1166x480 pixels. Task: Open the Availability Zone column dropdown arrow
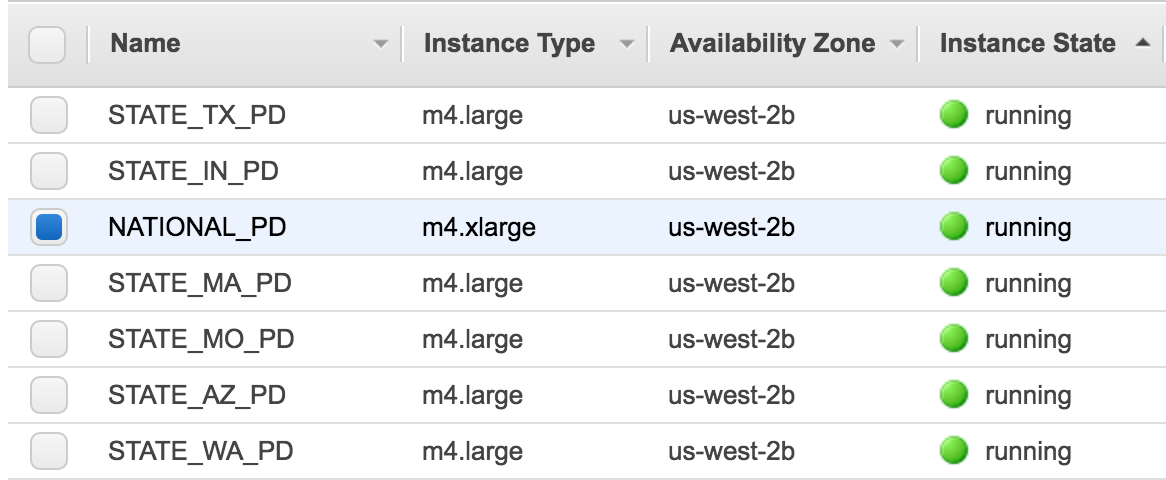click(897, 44)
